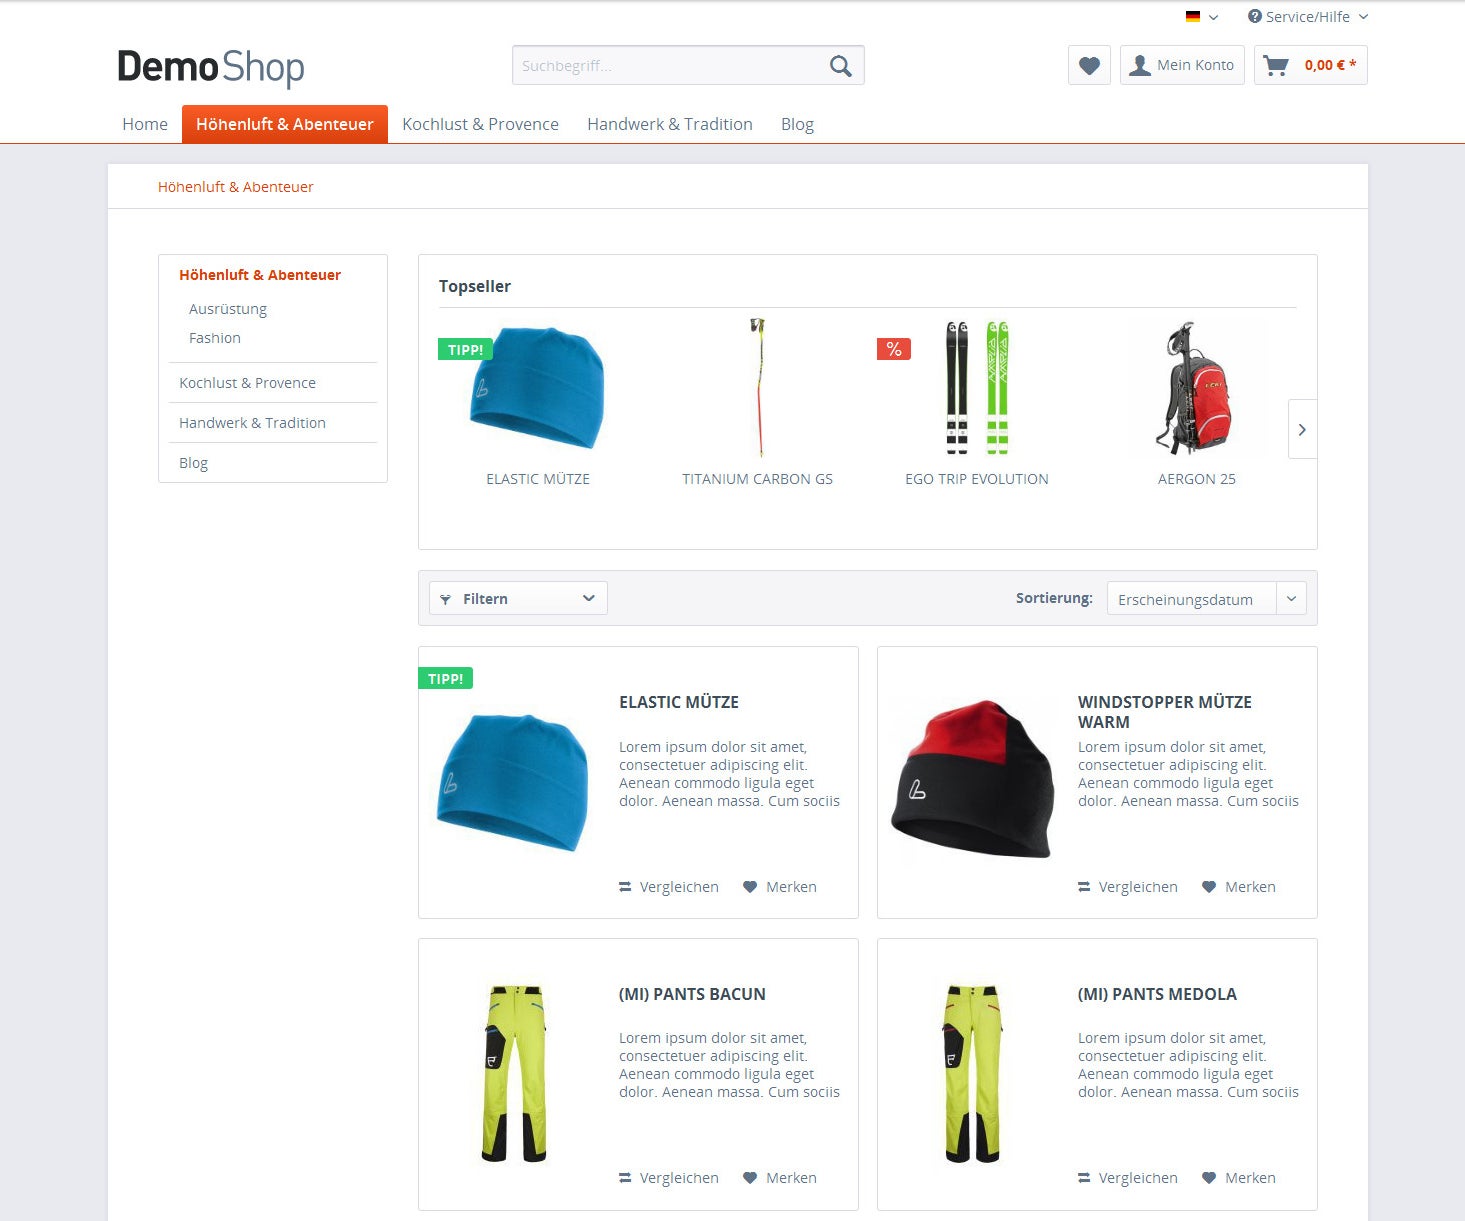Advance the Topseller slider with right arrow
This screenshot has height=1221, width=1465.
coord(1302,429)
